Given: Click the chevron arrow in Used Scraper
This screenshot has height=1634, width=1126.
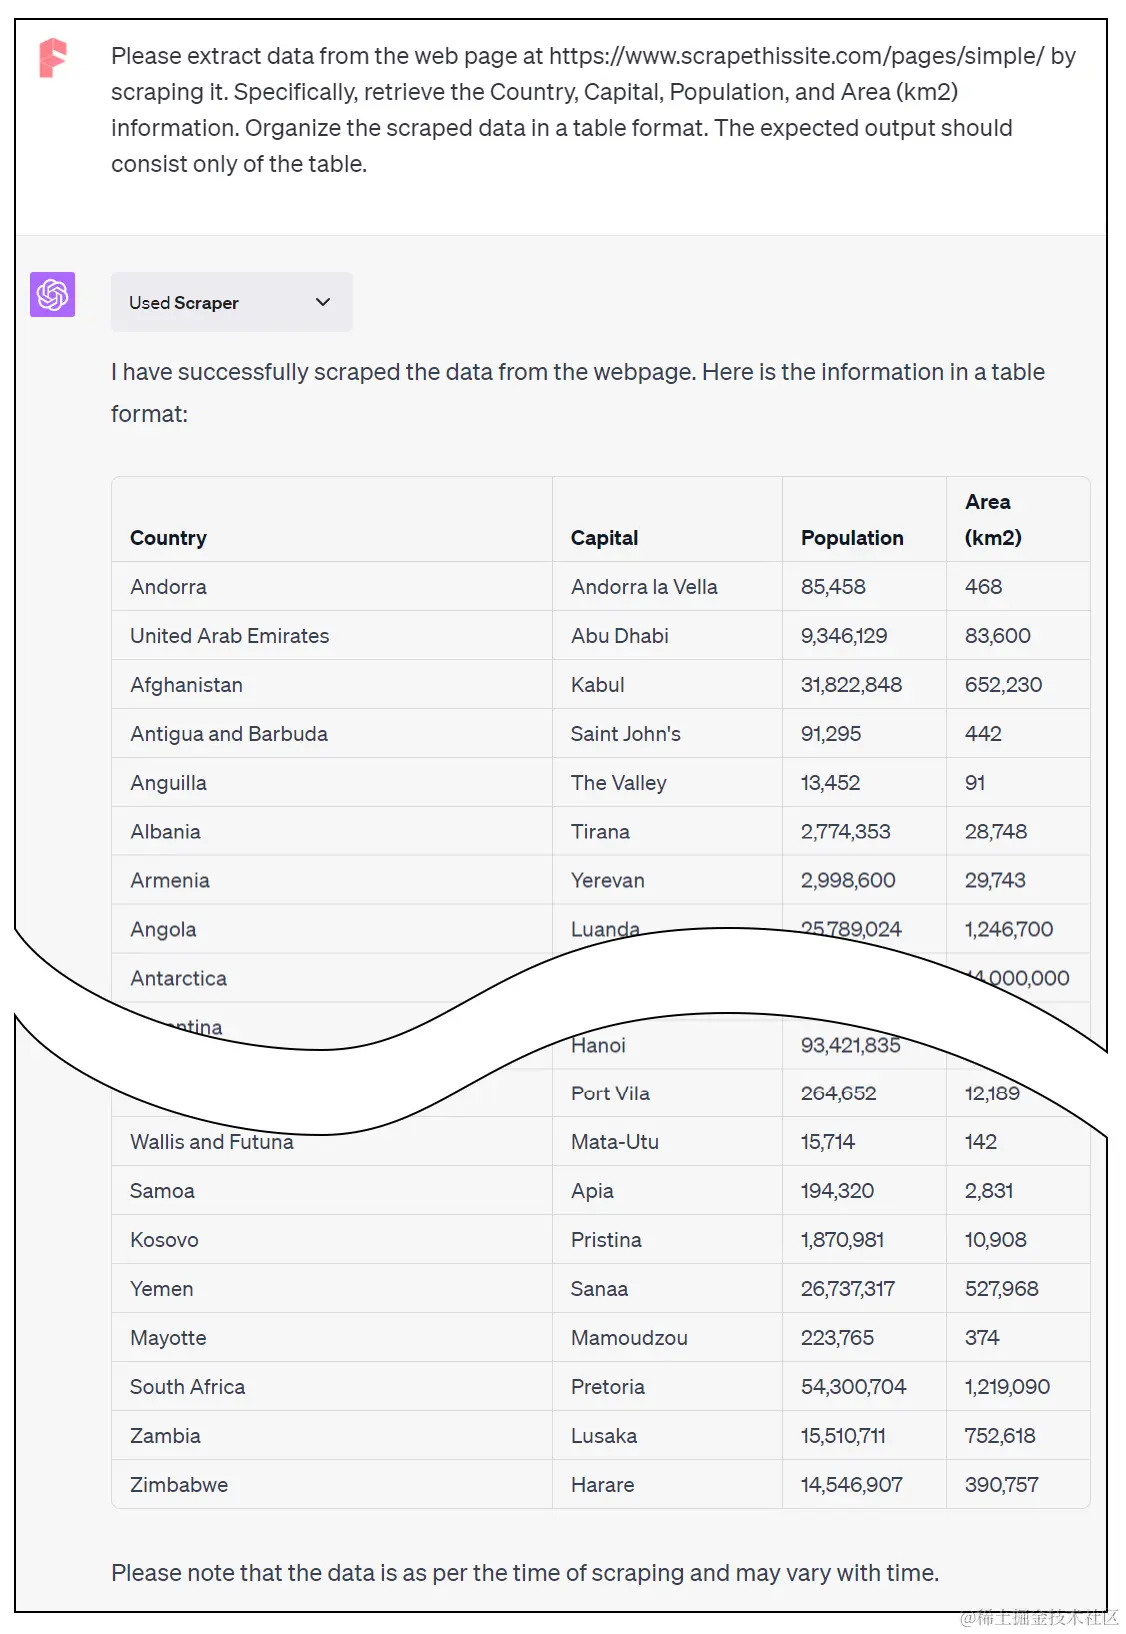Looking at the screenshot, I should (x=322, y=302).
